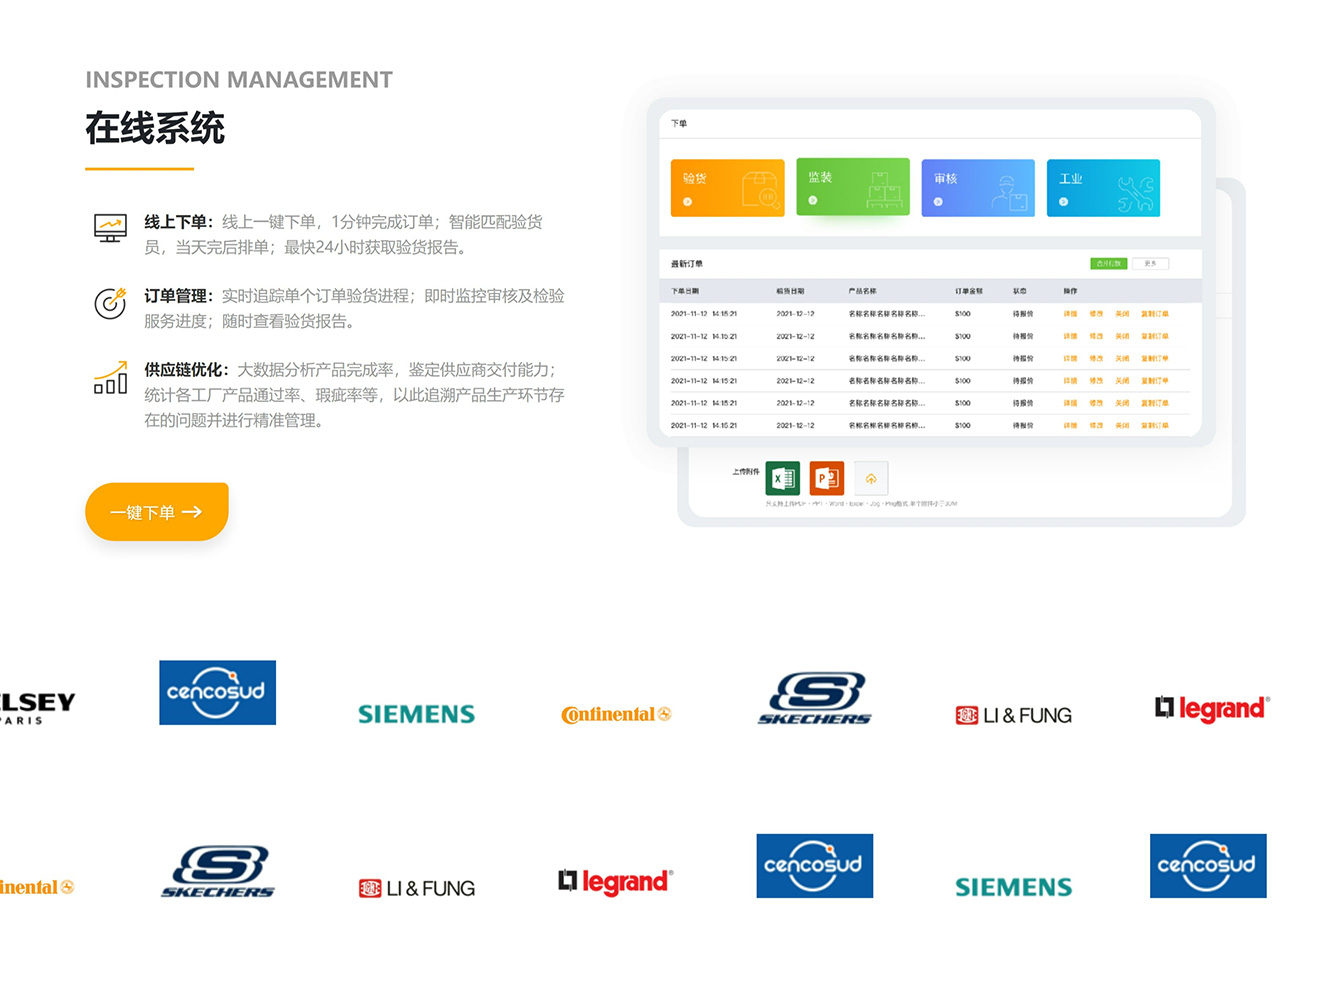Viewport: 1322px width, 990px height.
Task: Click the Skechers logo in the lower row
Action: 218,871
